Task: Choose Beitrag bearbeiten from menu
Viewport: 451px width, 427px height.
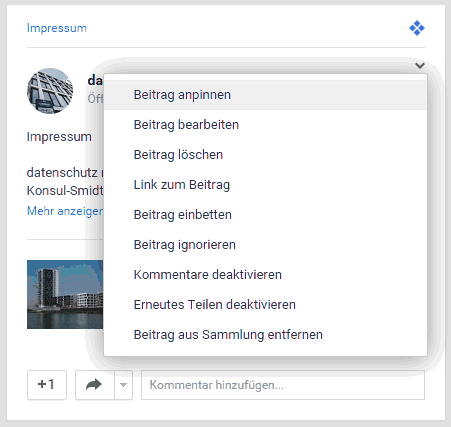Action: (x=265, y=125)
